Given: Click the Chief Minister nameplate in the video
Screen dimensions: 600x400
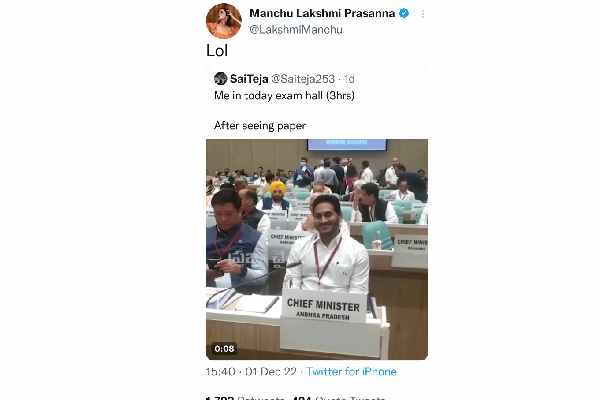Looking at the screenshot, I should tap(324, 309).
